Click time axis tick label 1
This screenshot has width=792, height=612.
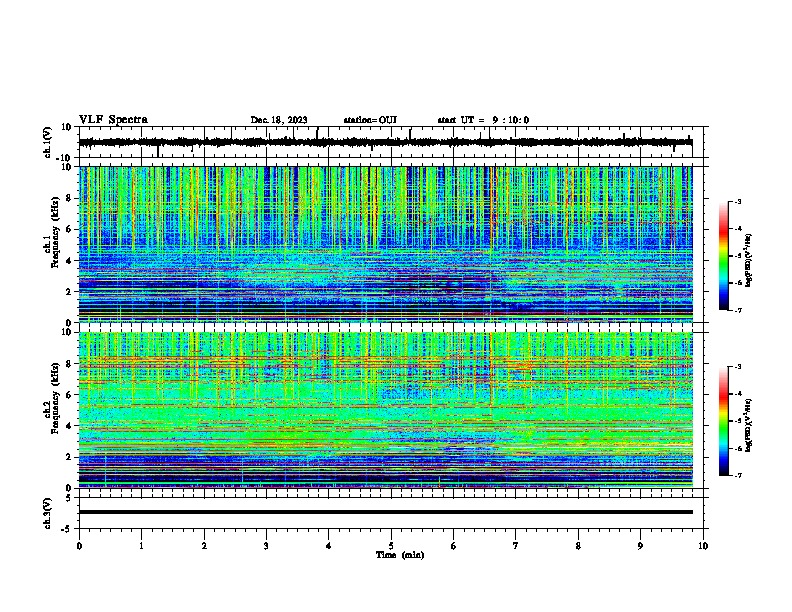tap(141, 546)
